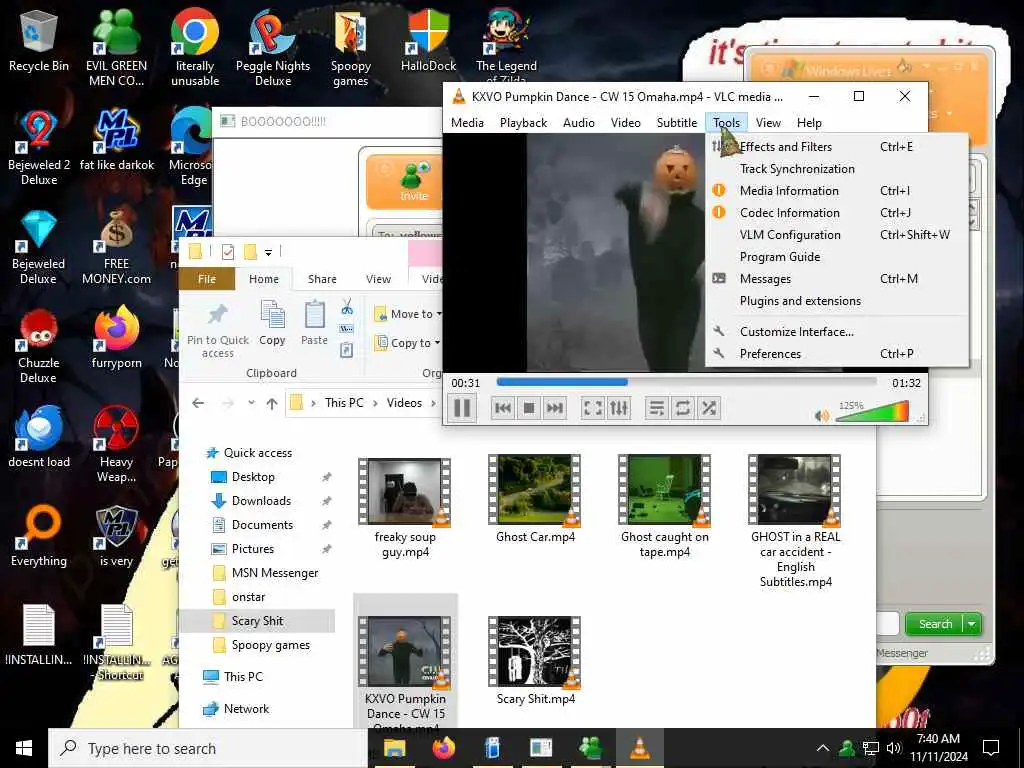
Task: Open the VLC cone taskbar icon
Action: tap(639, 748)
